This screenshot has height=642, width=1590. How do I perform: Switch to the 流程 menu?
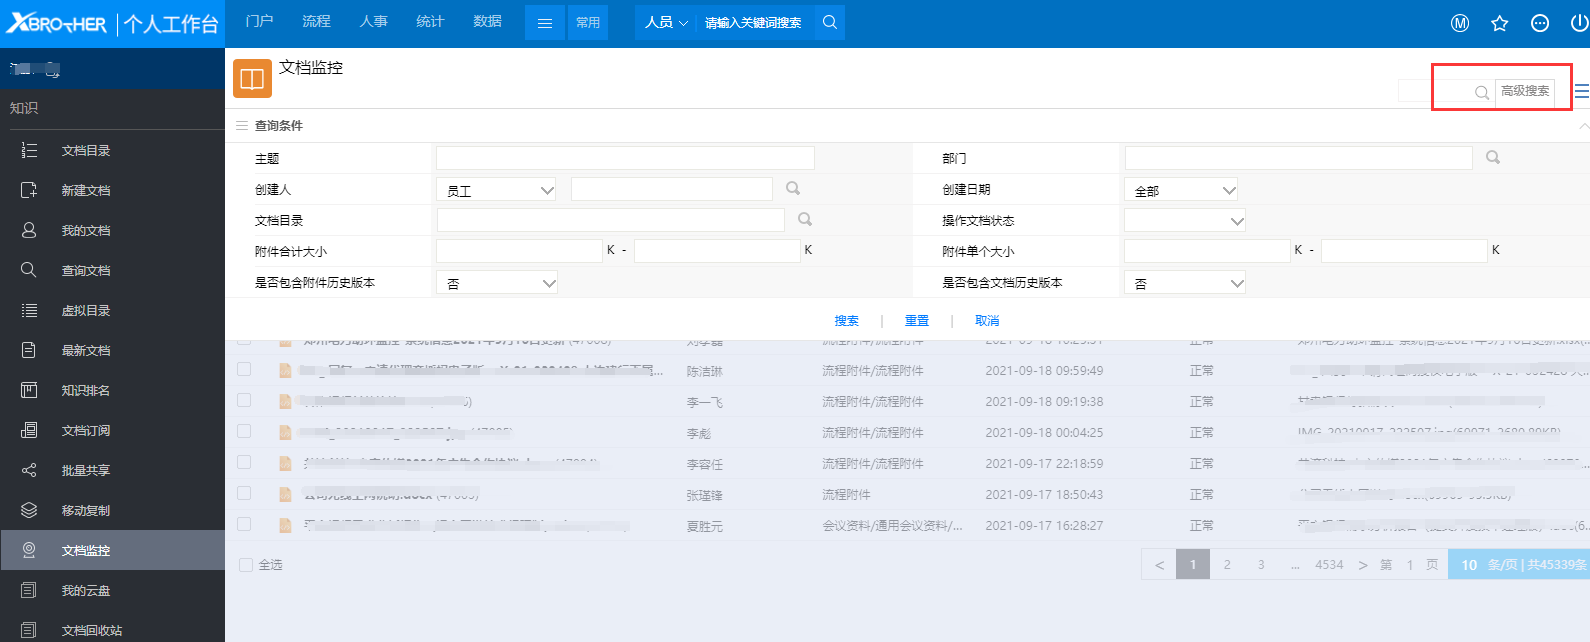click(x=316, y=21)
